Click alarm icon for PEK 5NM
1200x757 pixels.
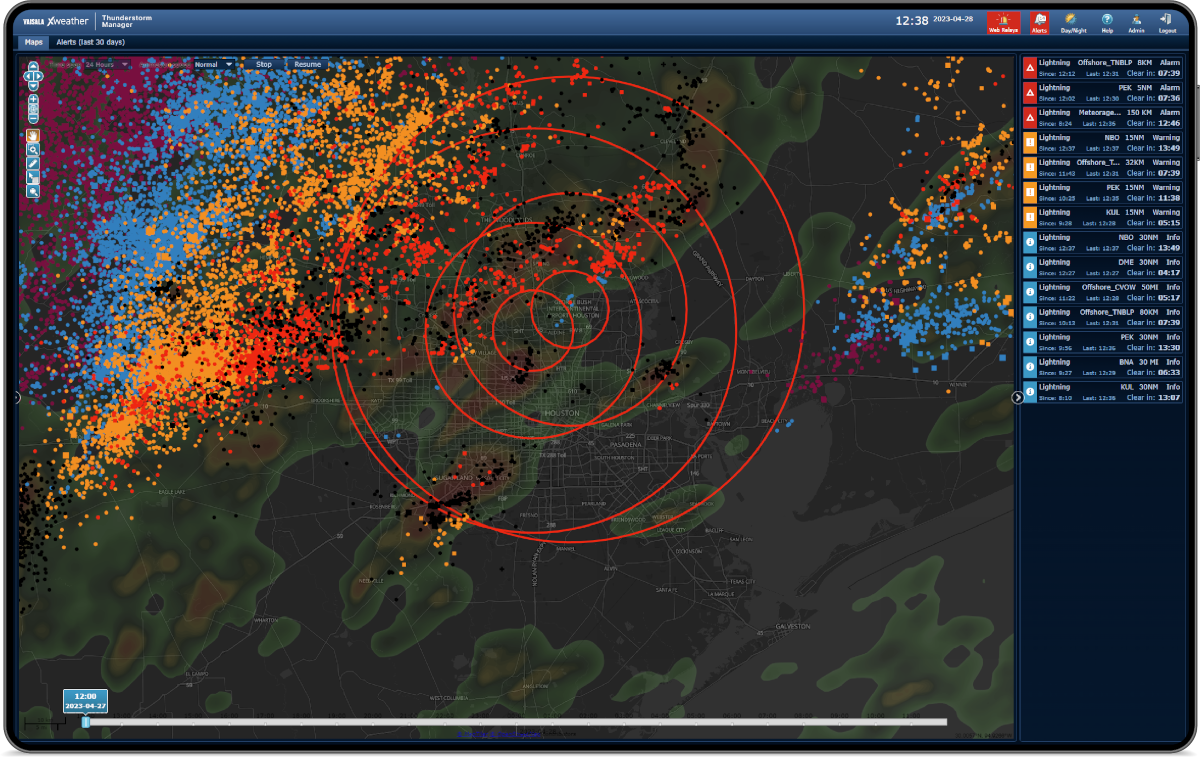(x=1029, y=93)
